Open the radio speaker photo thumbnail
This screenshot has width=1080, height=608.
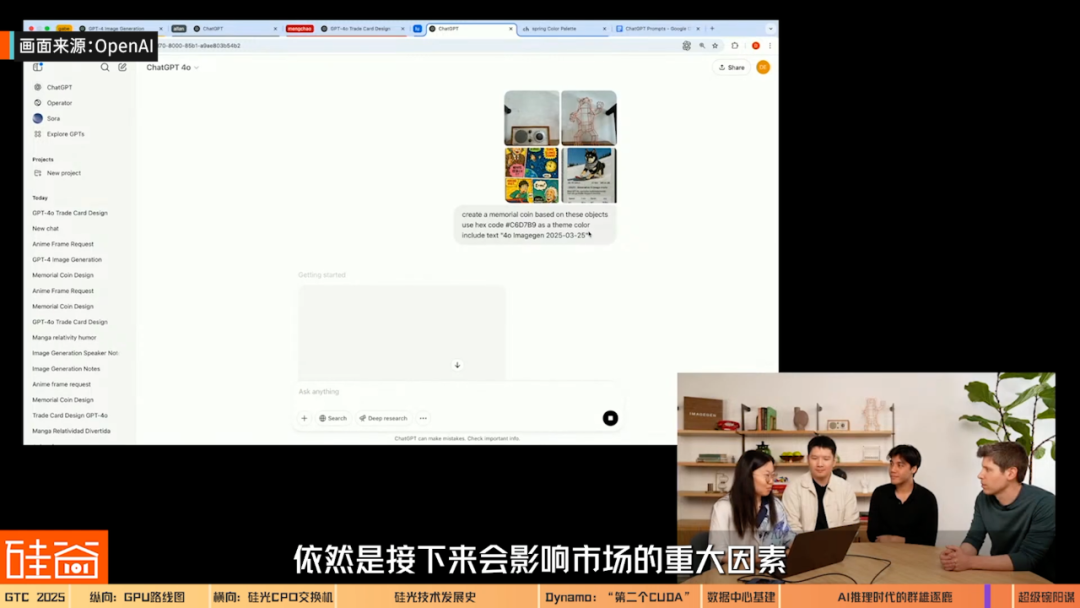coord(531,118)
